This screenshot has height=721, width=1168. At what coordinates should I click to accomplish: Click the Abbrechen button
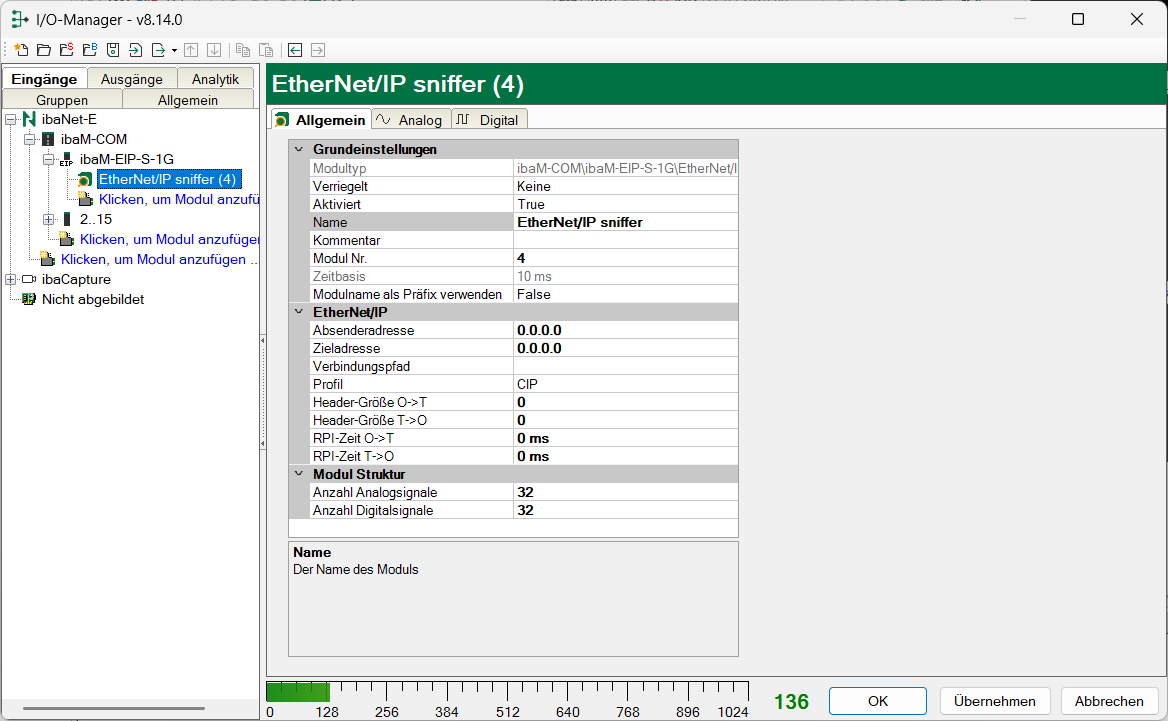tap(1108, 701)
